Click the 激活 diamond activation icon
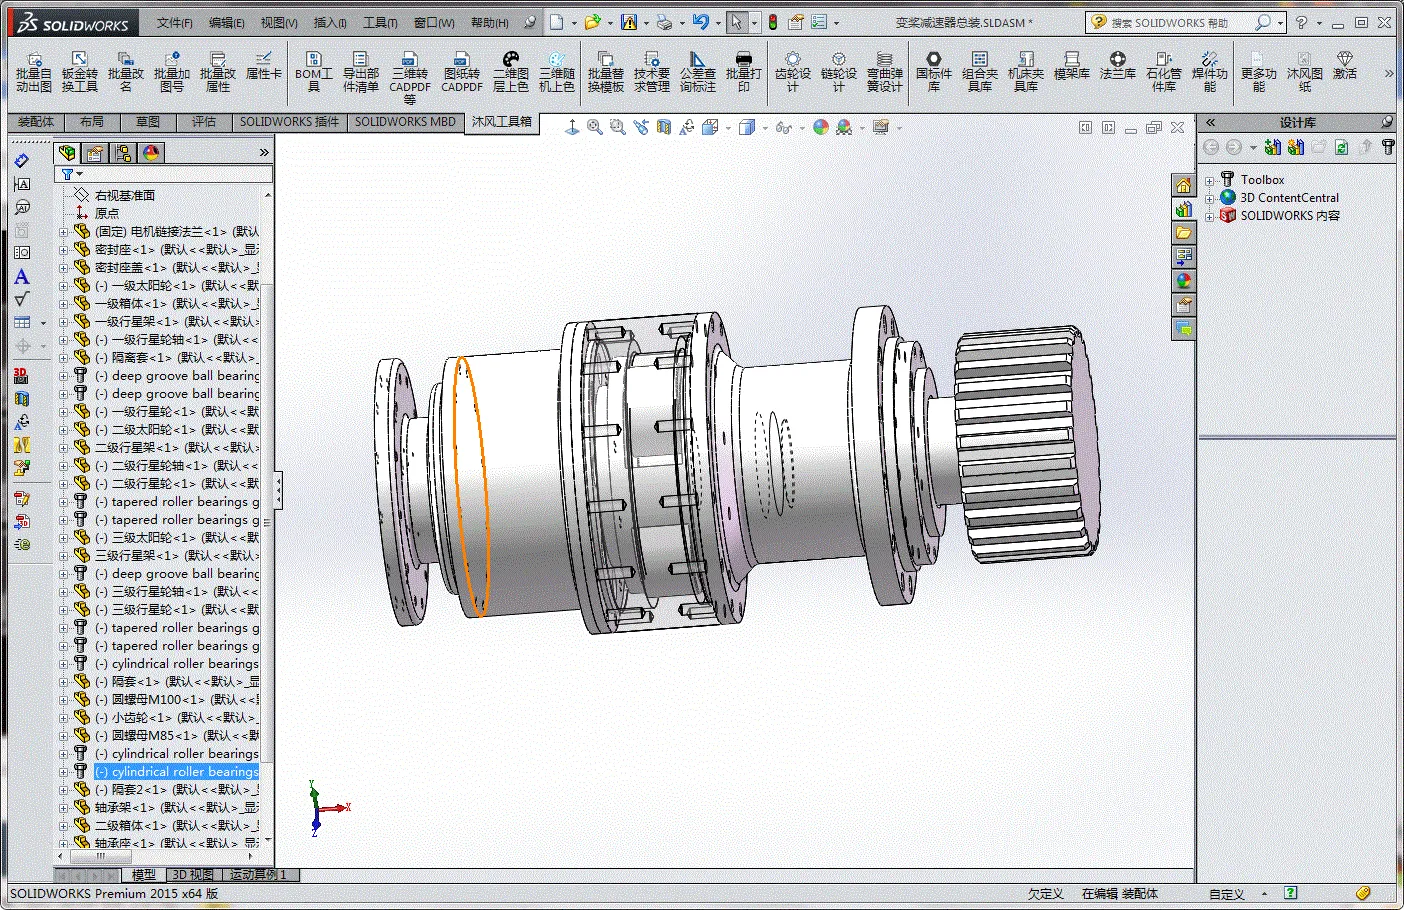 (x=1345, y=66)
